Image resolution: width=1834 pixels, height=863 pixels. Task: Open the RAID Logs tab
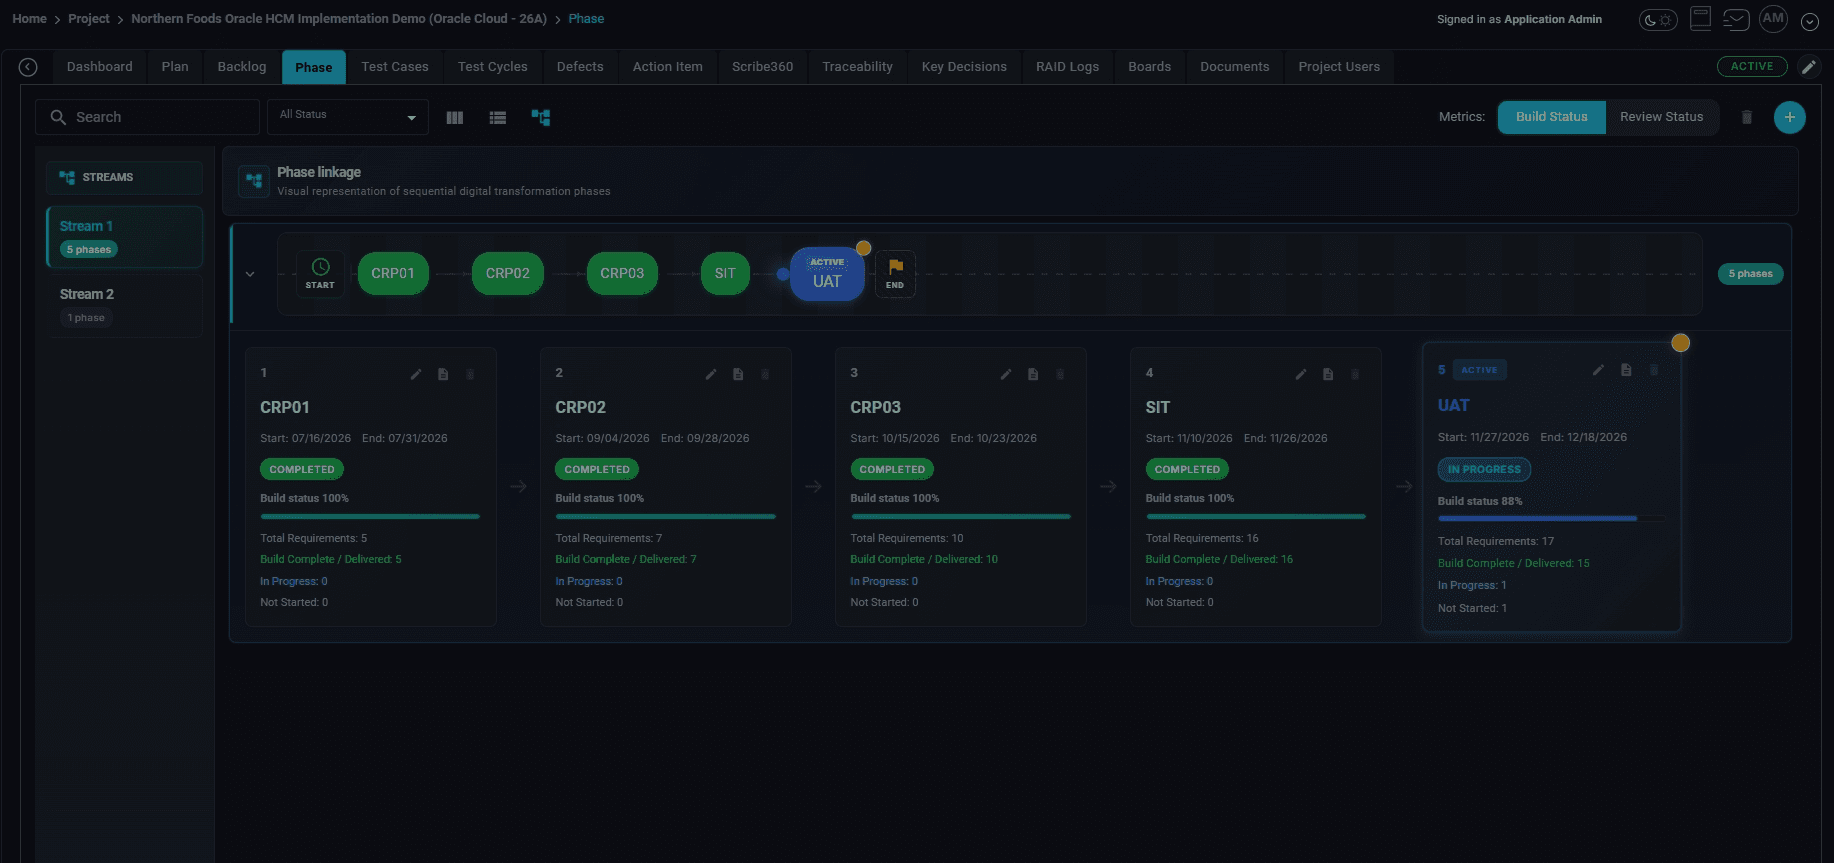pyautogui.click(x=1067, y=67)
